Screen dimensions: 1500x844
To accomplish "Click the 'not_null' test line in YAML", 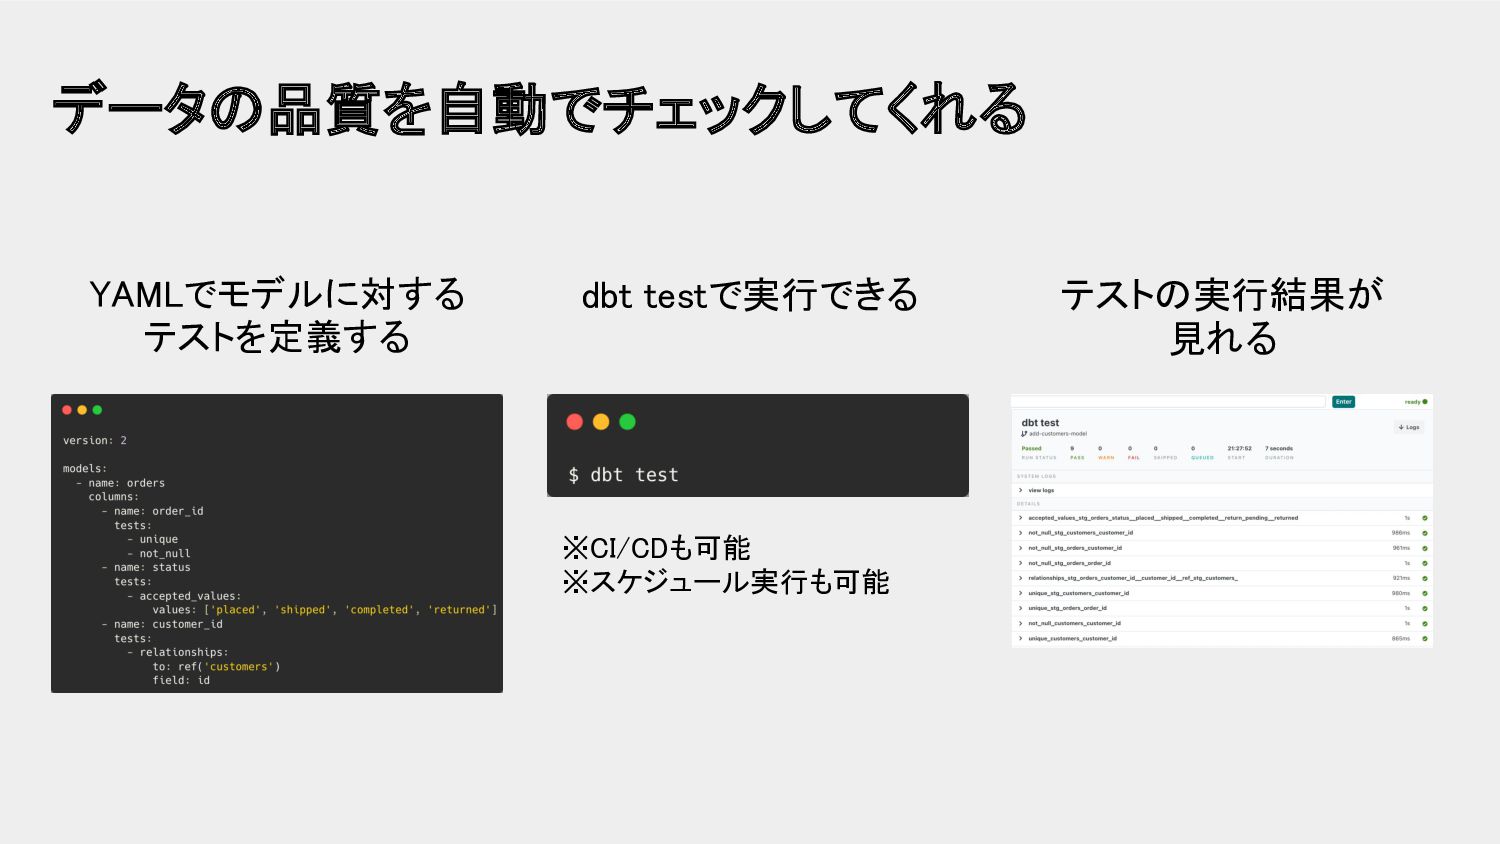I will pyautogui.click(x=158, y=554).
